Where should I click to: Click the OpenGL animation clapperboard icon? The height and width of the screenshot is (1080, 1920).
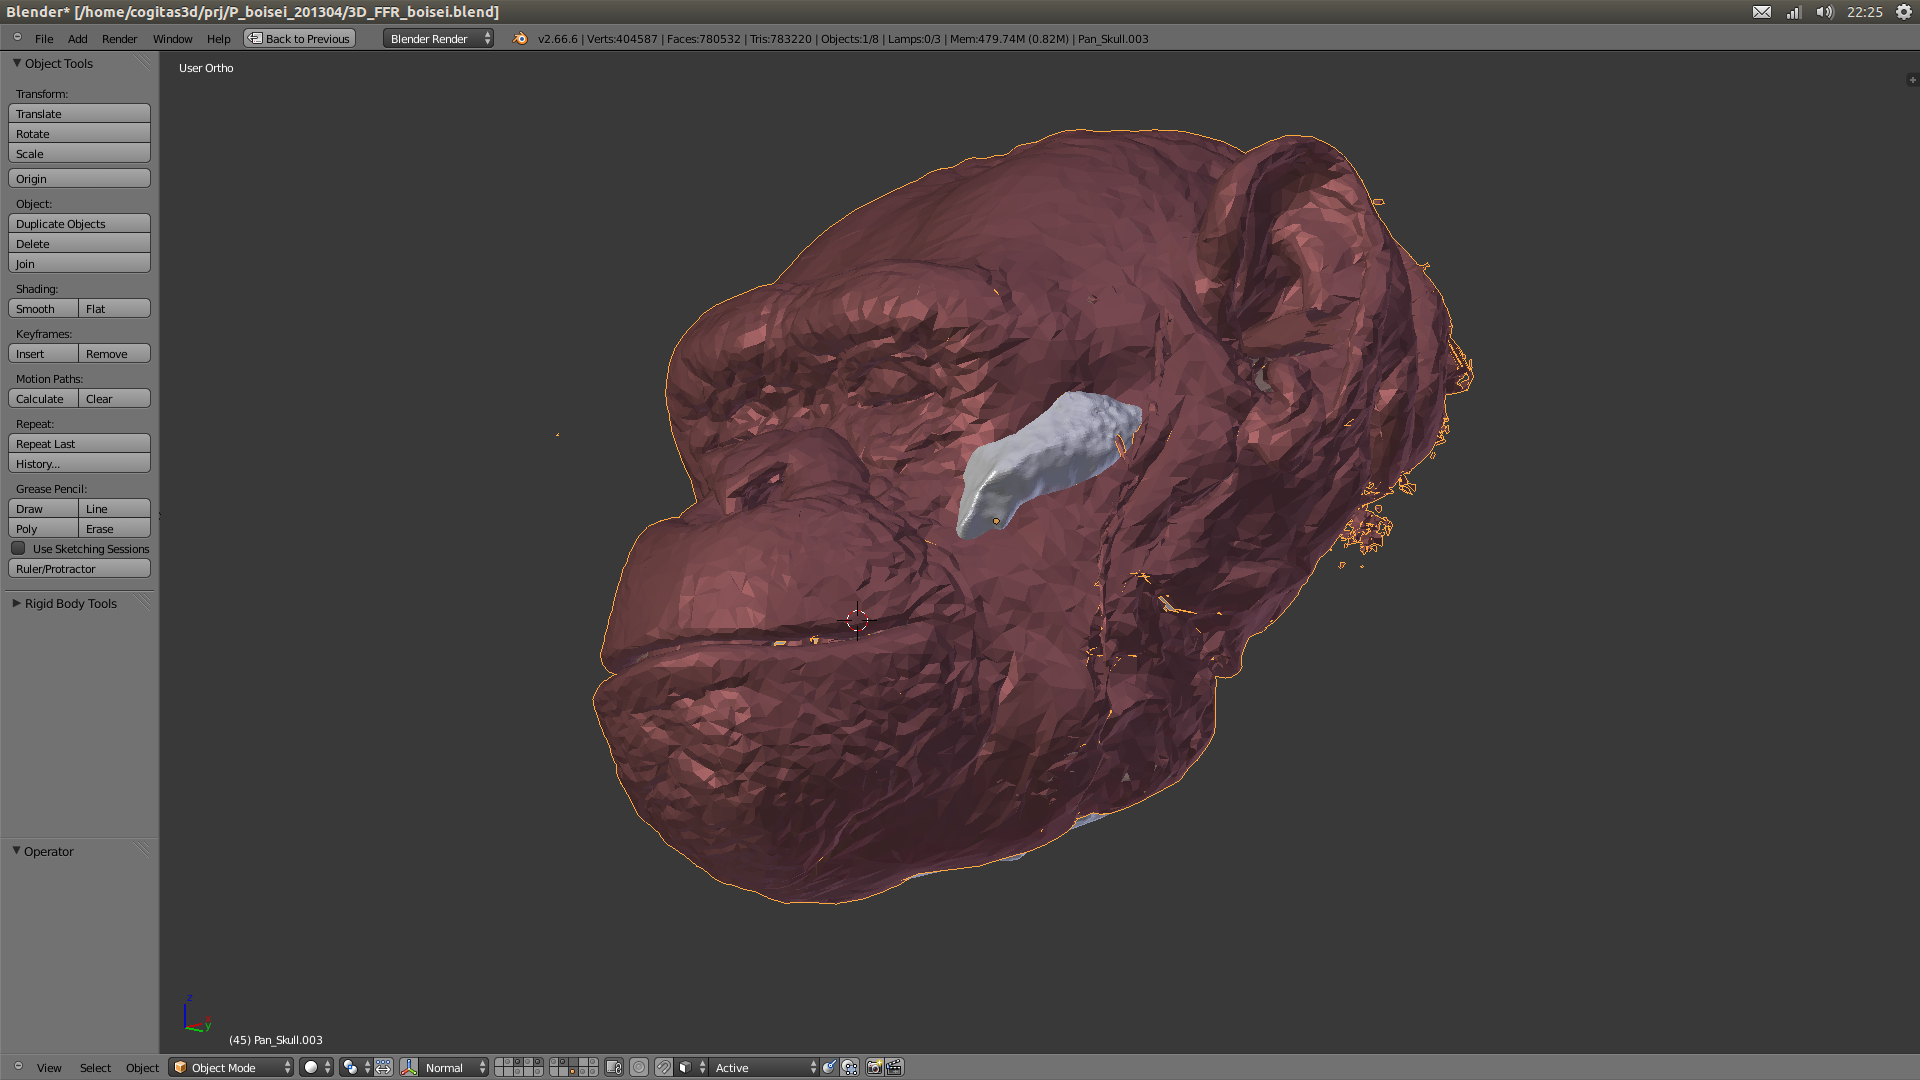click(894, 1067)
